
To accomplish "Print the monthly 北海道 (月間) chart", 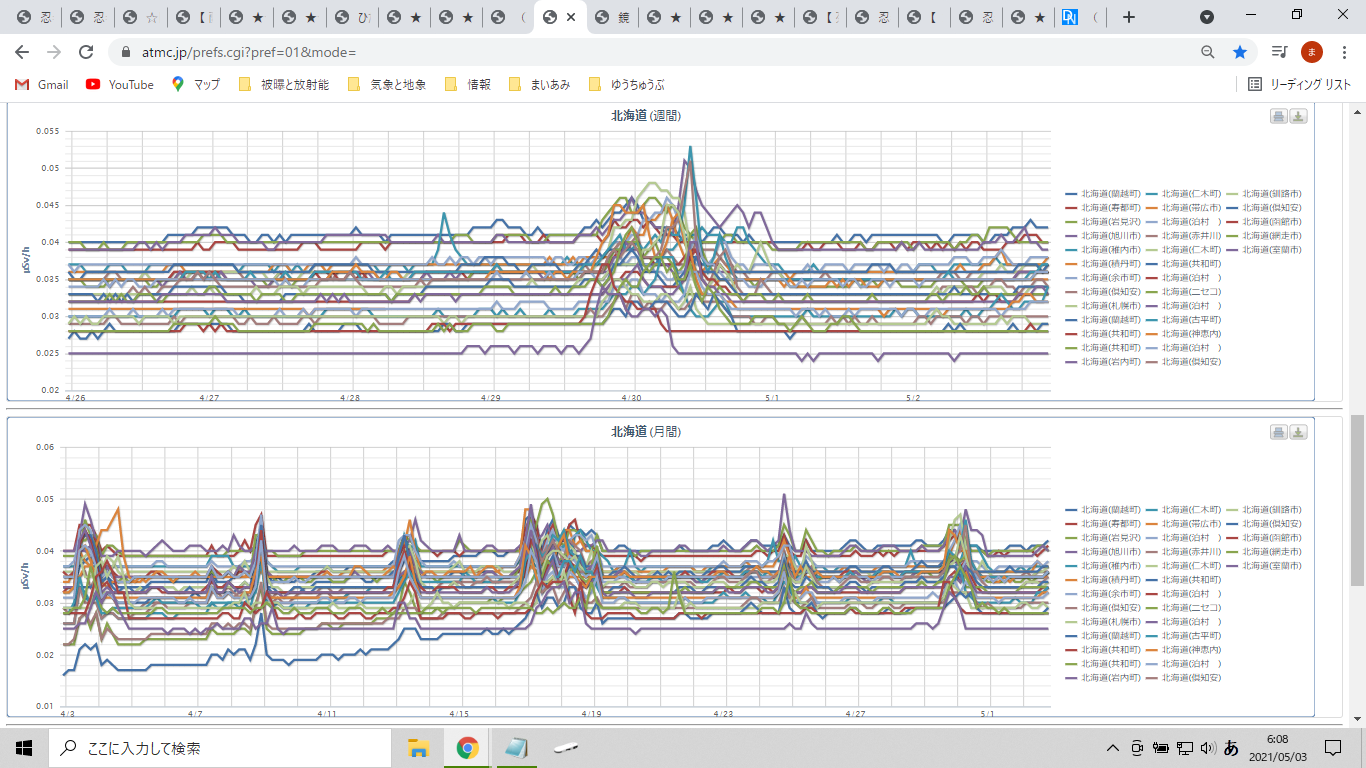I will [1278, 432].
